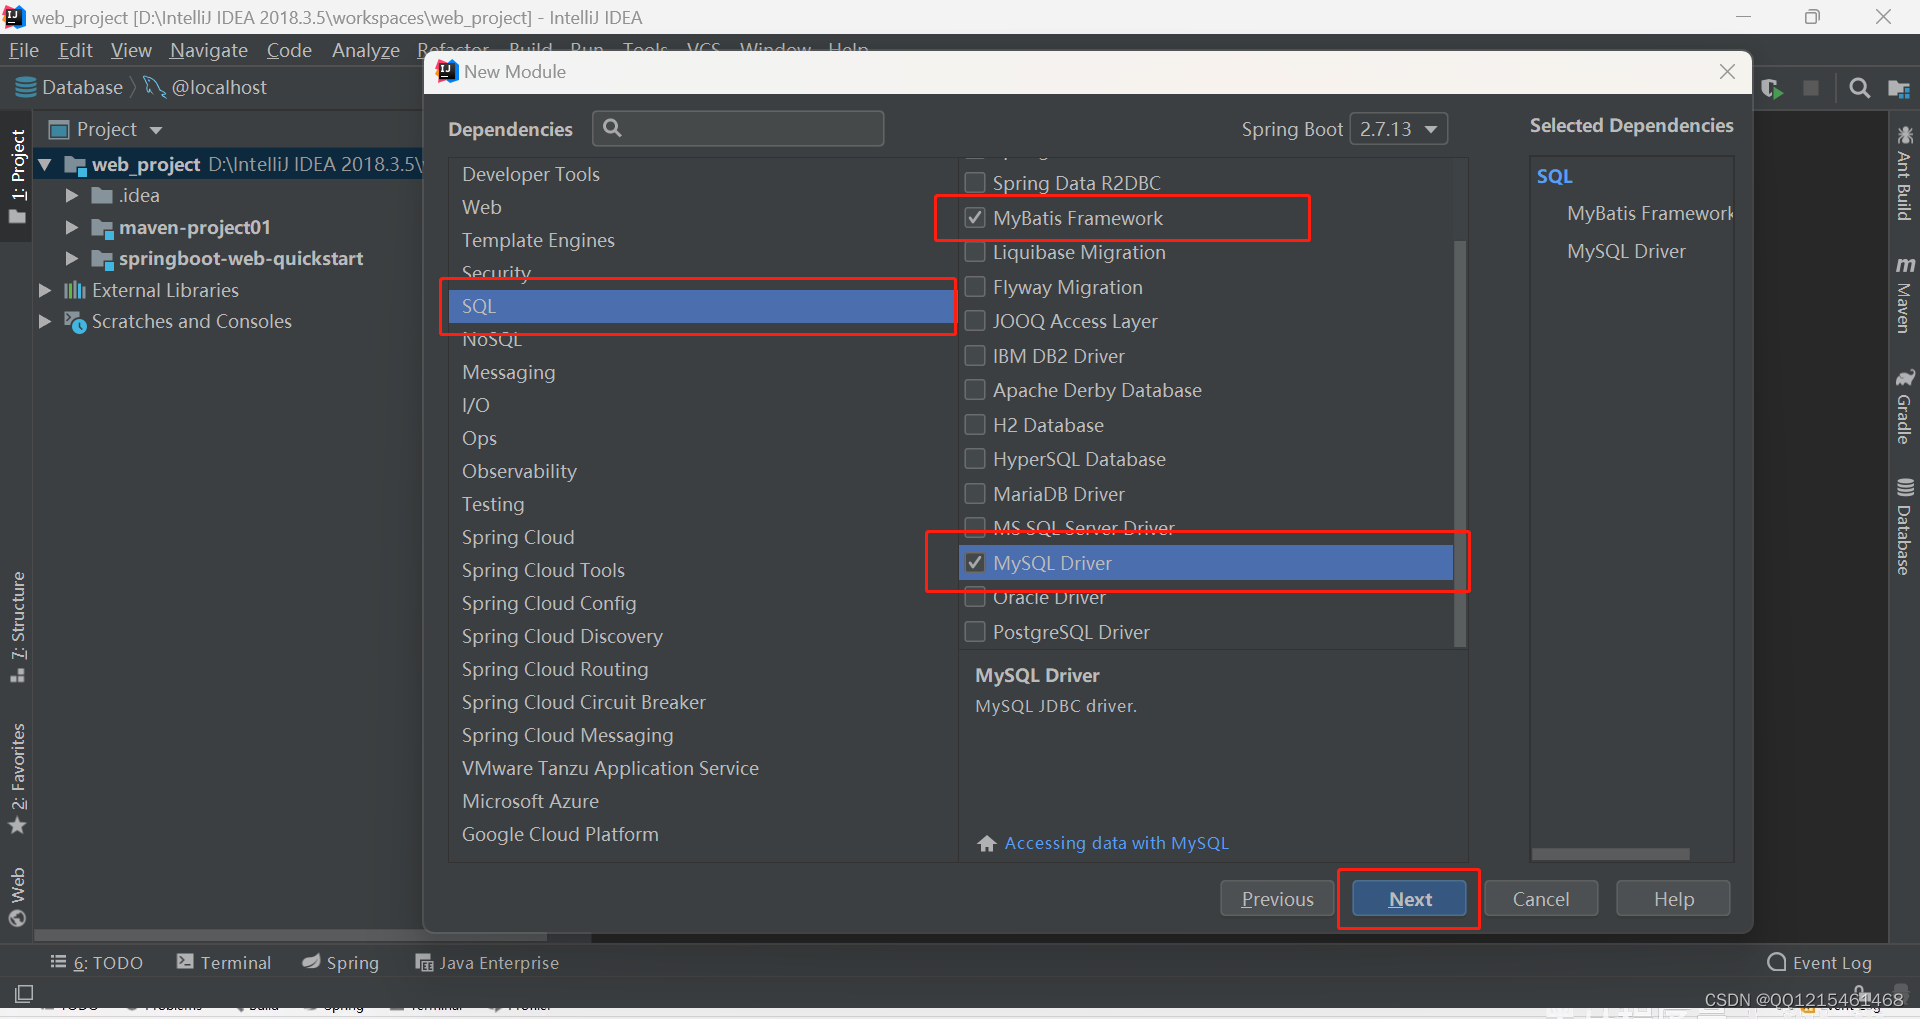This screenshot has width=1920, height=1019.
Task: Click the Next button
Action: coord(1410,899)
